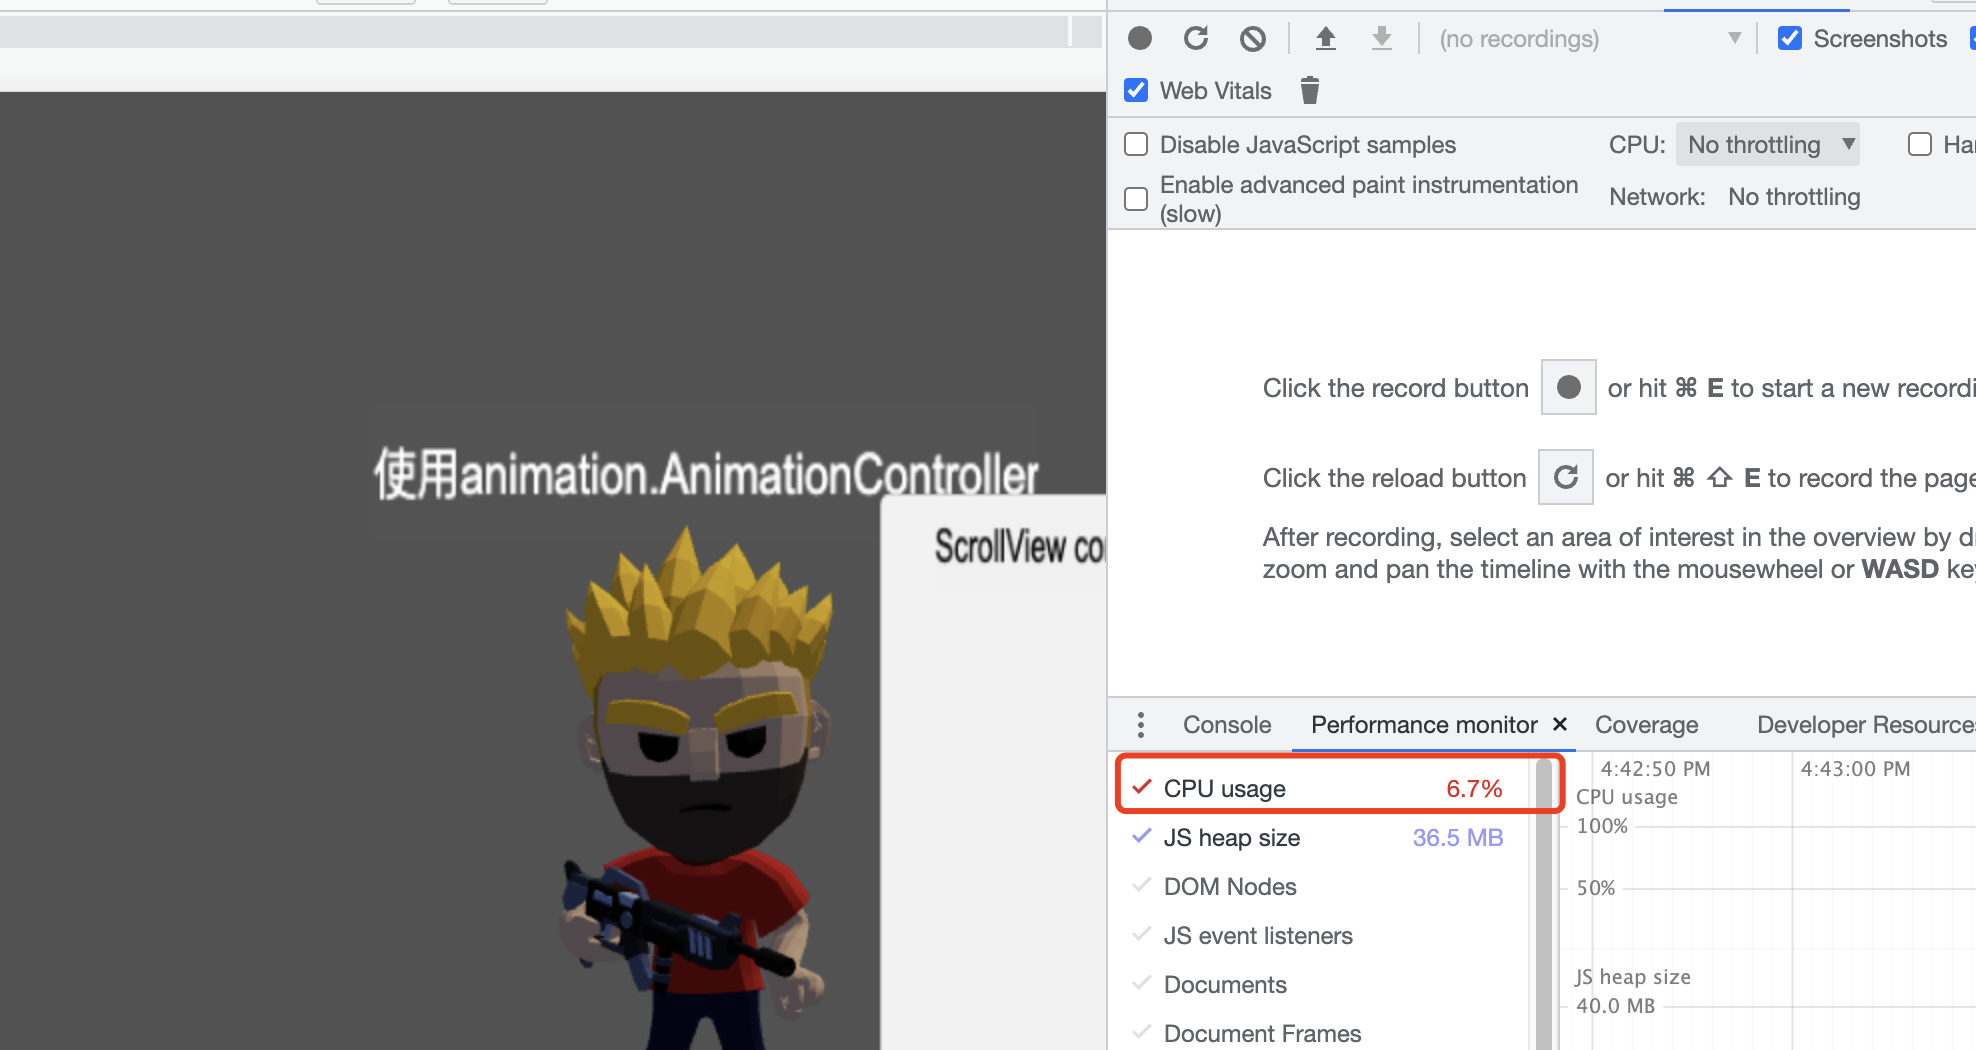Screen dimensions: 1976x1050
Task: Click the reload button in the instructions
Action: point(1566,477)
